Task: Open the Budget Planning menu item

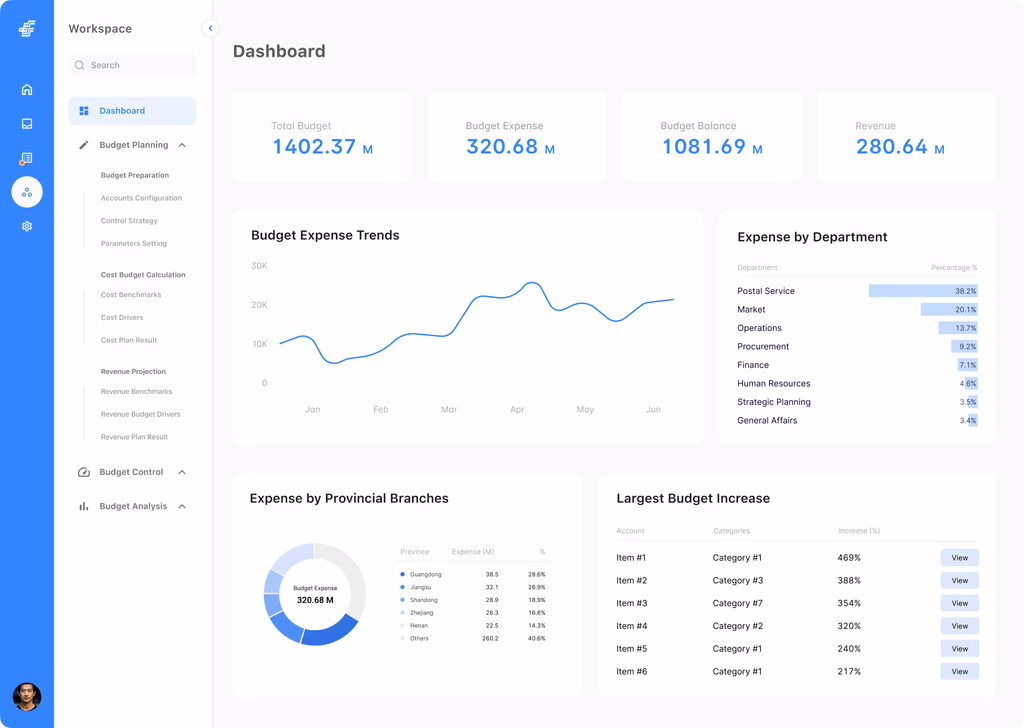Action: [x=134, y=145]
